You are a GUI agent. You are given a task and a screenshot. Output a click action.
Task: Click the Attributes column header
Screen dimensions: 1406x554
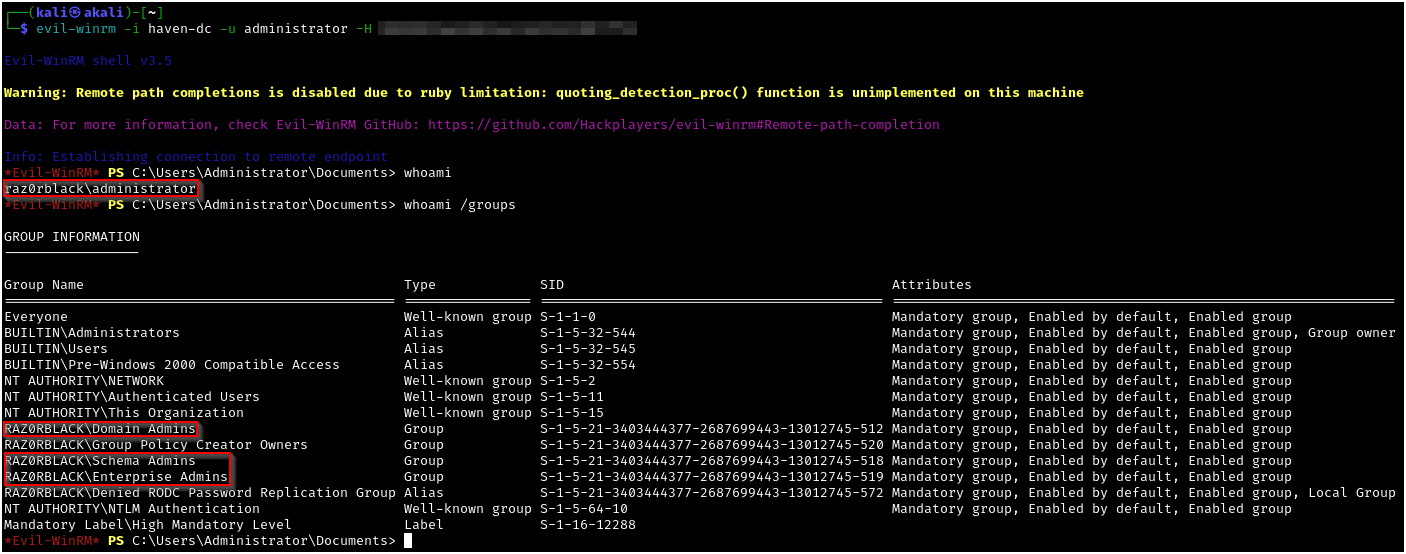coord(931,285)
